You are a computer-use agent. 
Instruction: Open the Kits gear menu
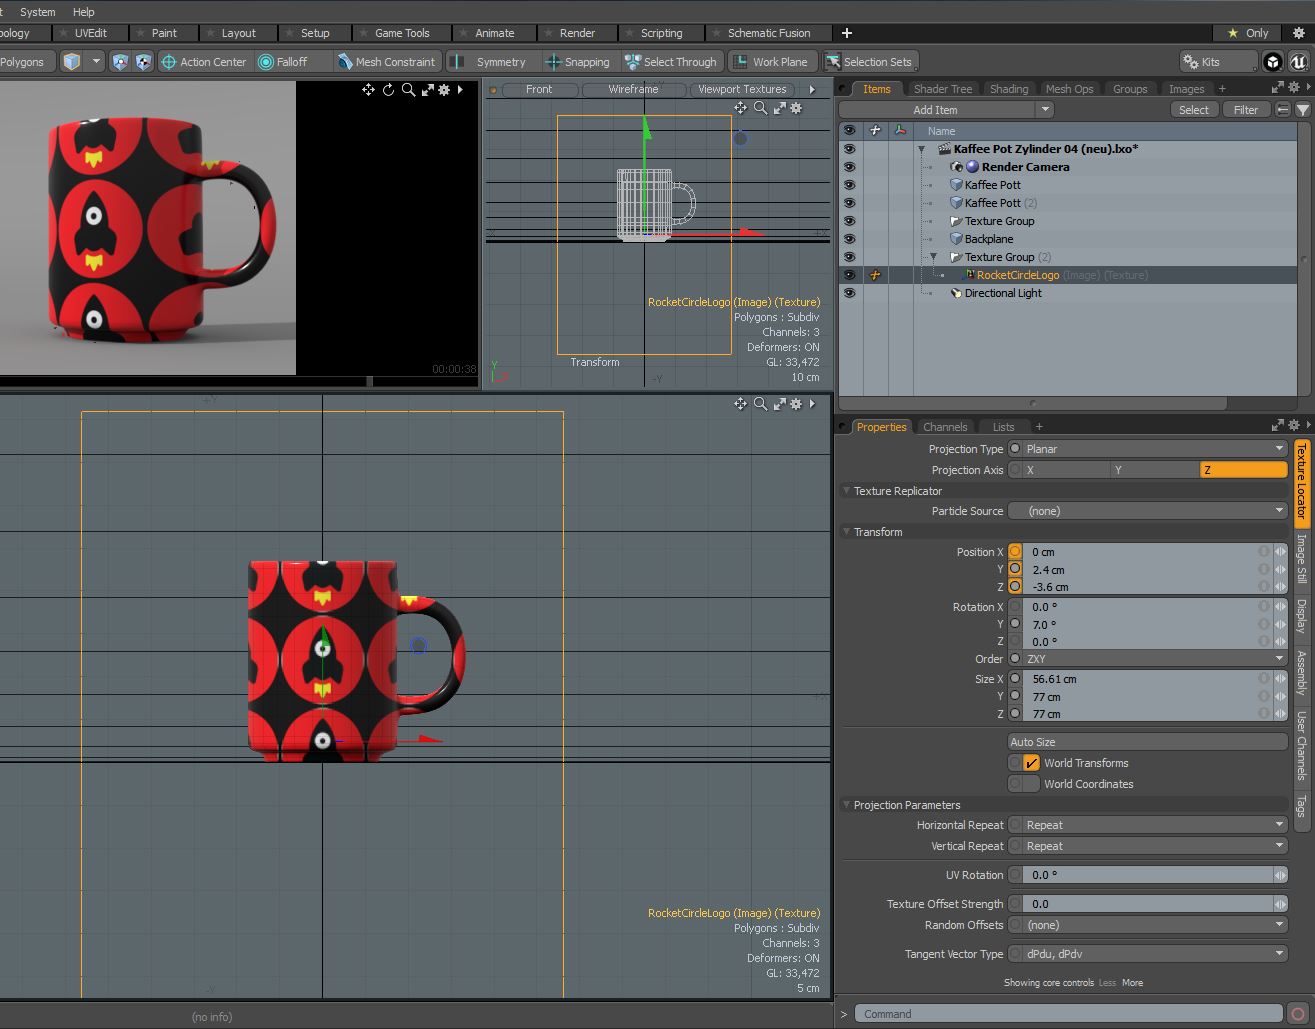(x=1191, y=62)
